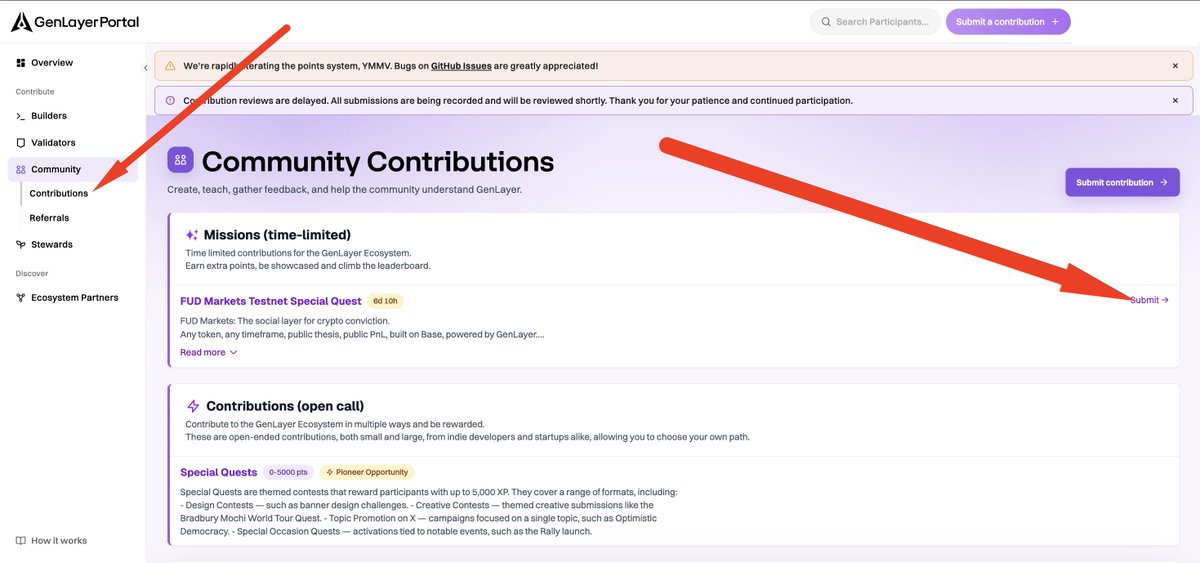Open the How it works link
This screenshot has height=563, width=1200.
pos(52,541)
